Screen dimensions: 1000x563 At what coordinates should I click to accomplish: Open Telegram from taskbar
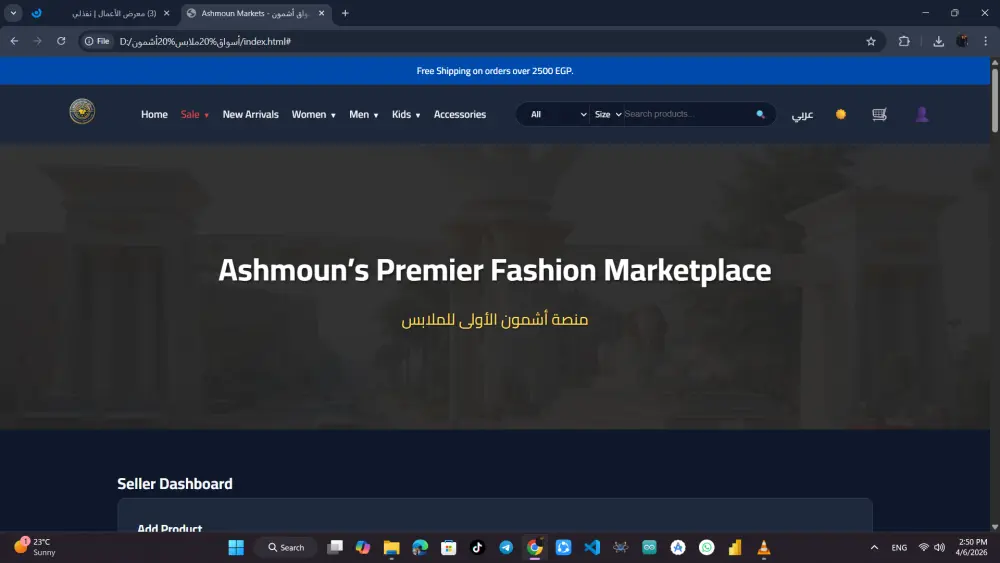[506, 547]
